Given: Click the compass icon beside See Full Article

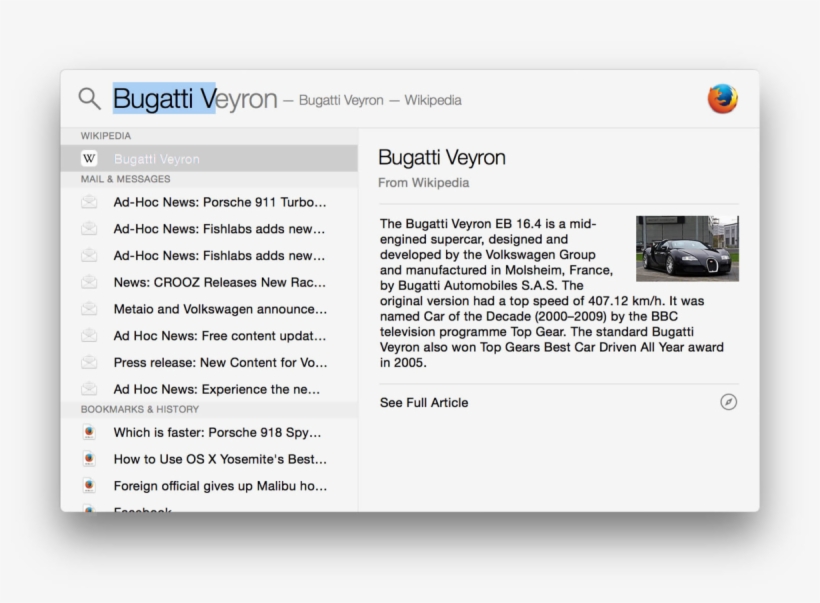Looking at the screenshot, I should point(728,402).
